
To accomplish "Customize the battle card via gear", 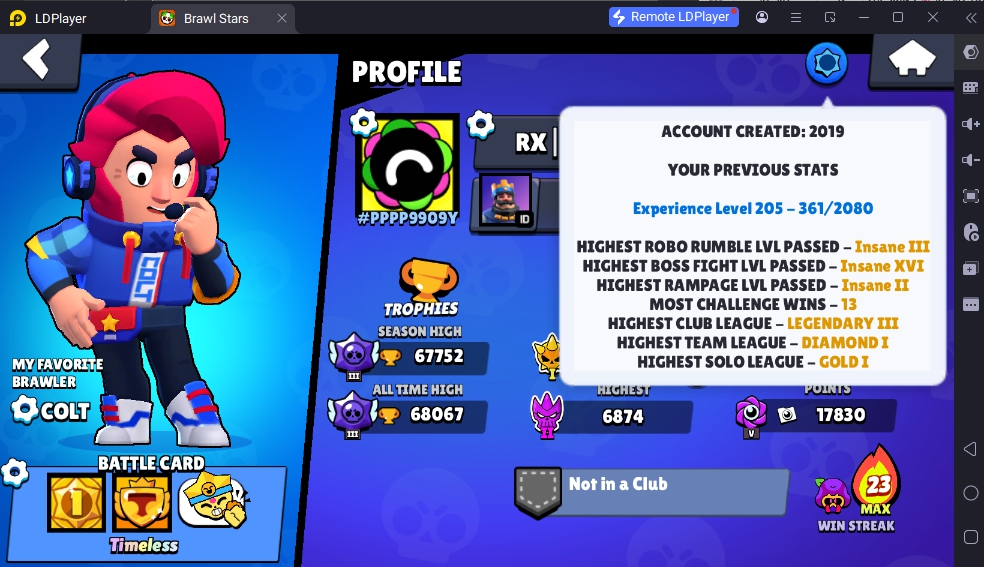I will pos(14,472).
